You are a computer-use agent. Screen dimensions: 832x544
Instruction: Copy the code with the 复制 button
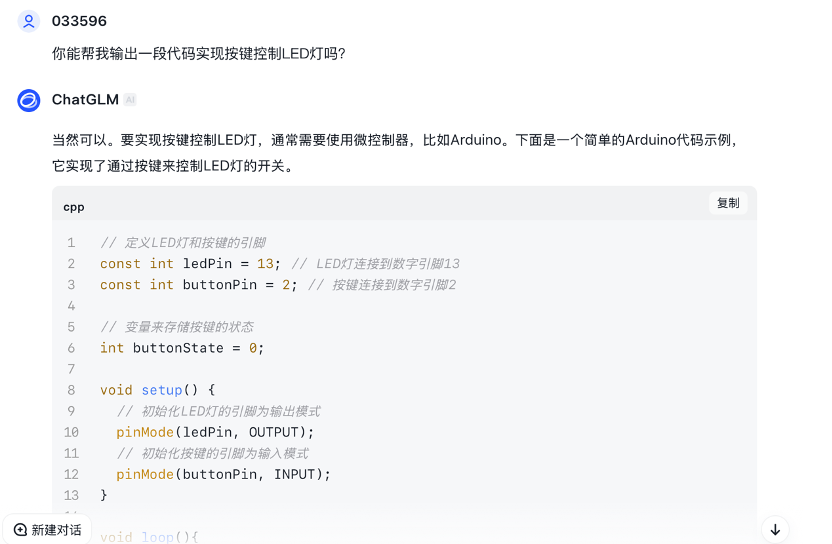coord(728,203)
